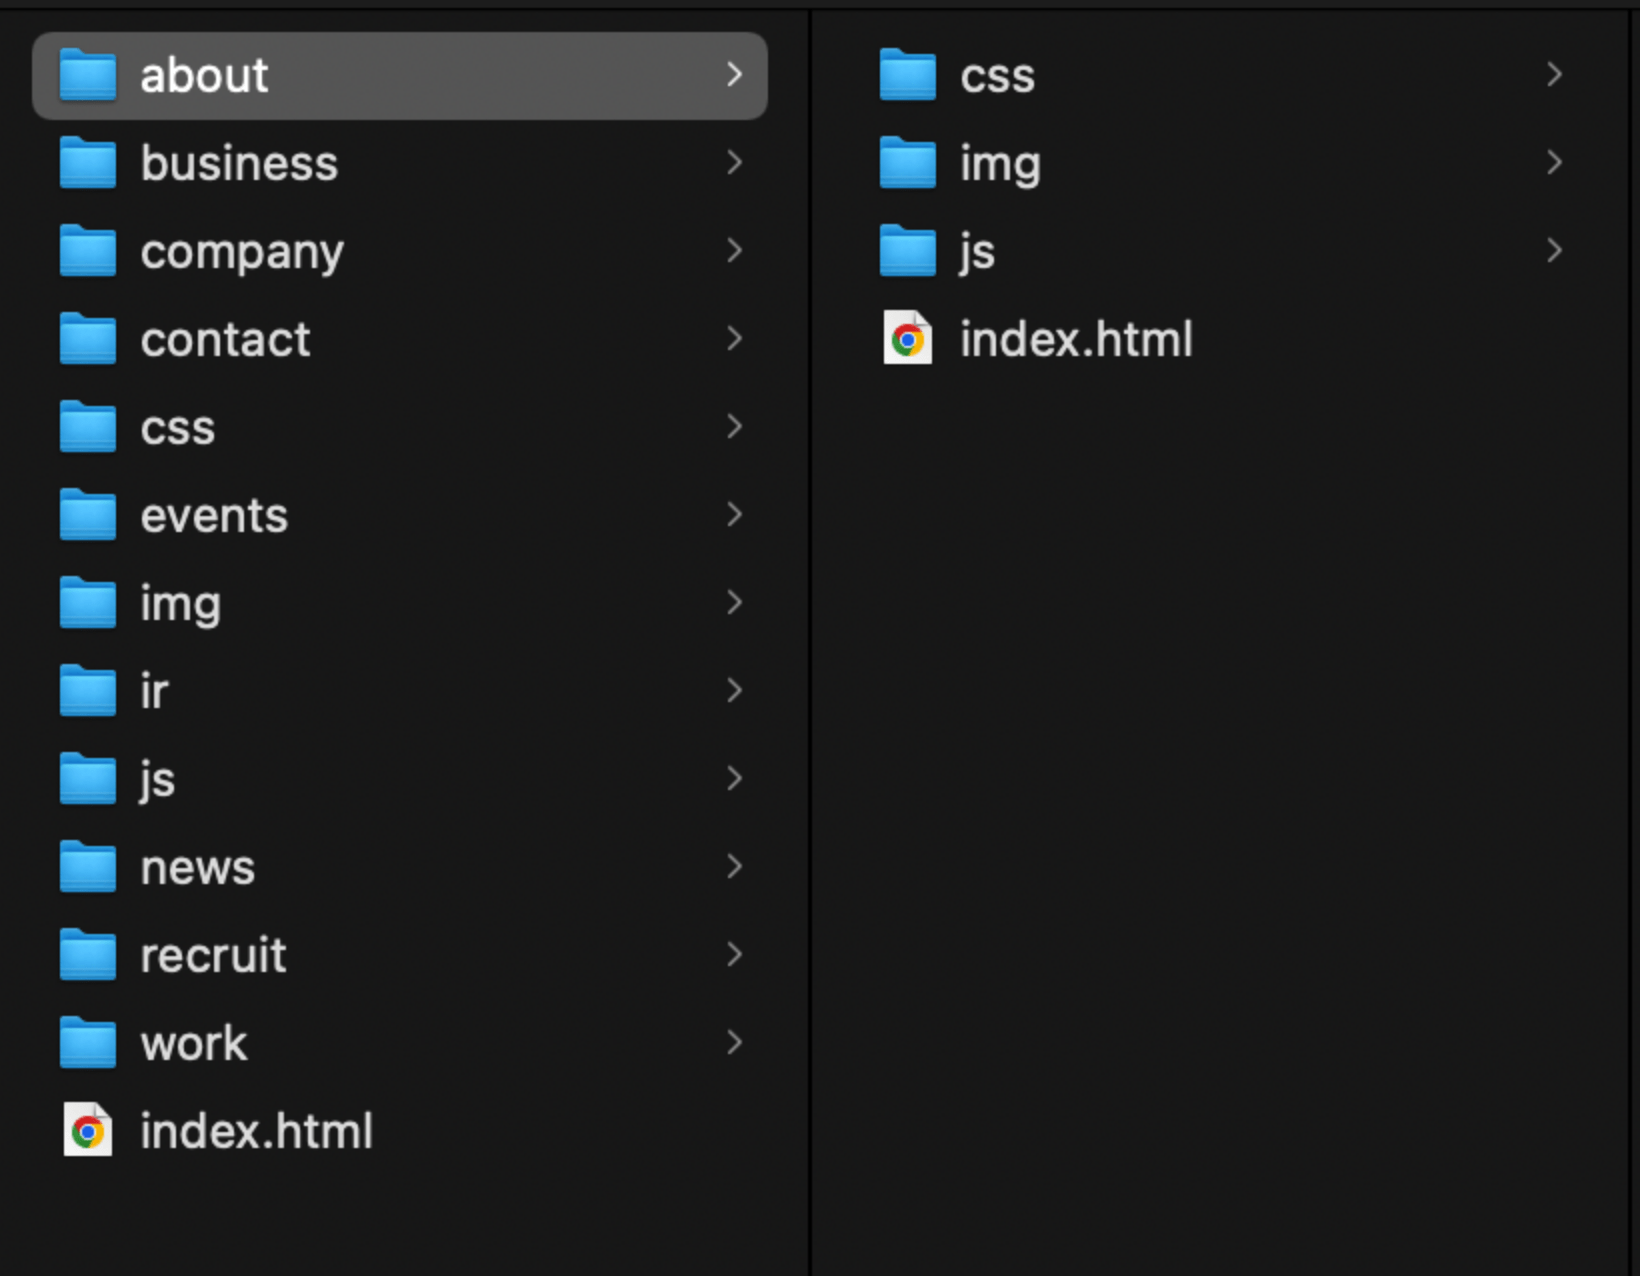This screenshot has height=1276, width=1640.
Task: Select the about folder row
Action: pyautogui.click(x=400, y=76)
